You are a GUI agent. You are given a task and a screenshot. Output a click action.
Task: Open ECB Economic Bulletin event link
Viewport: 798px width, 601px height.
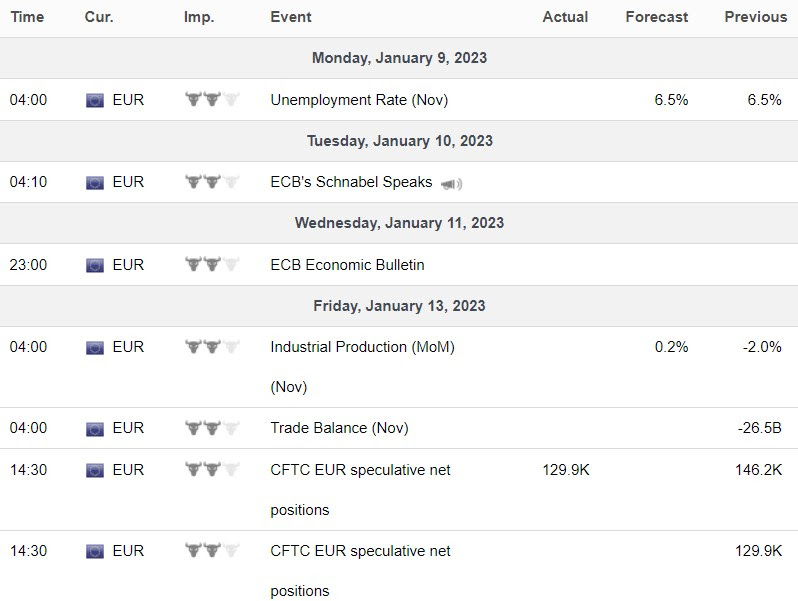coord(347,265)
